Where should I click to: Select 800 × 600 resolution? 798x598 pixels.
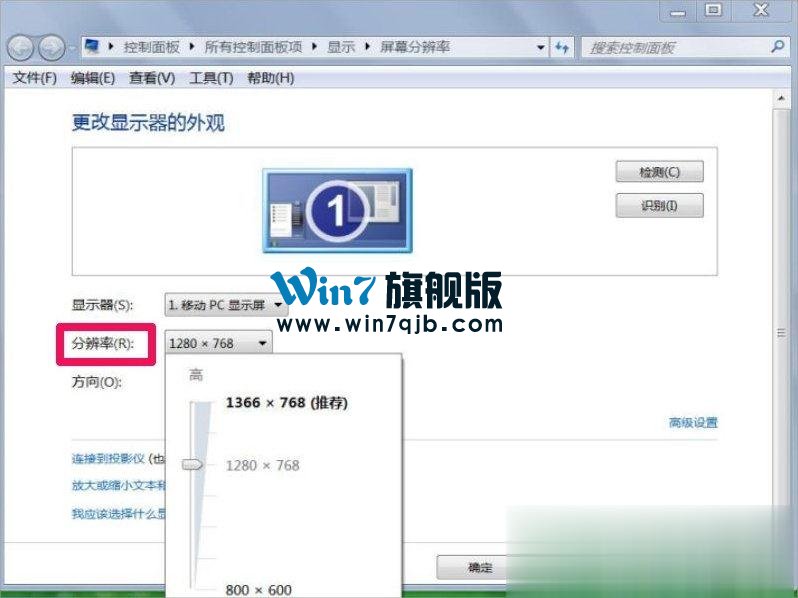tap(259, 589)
